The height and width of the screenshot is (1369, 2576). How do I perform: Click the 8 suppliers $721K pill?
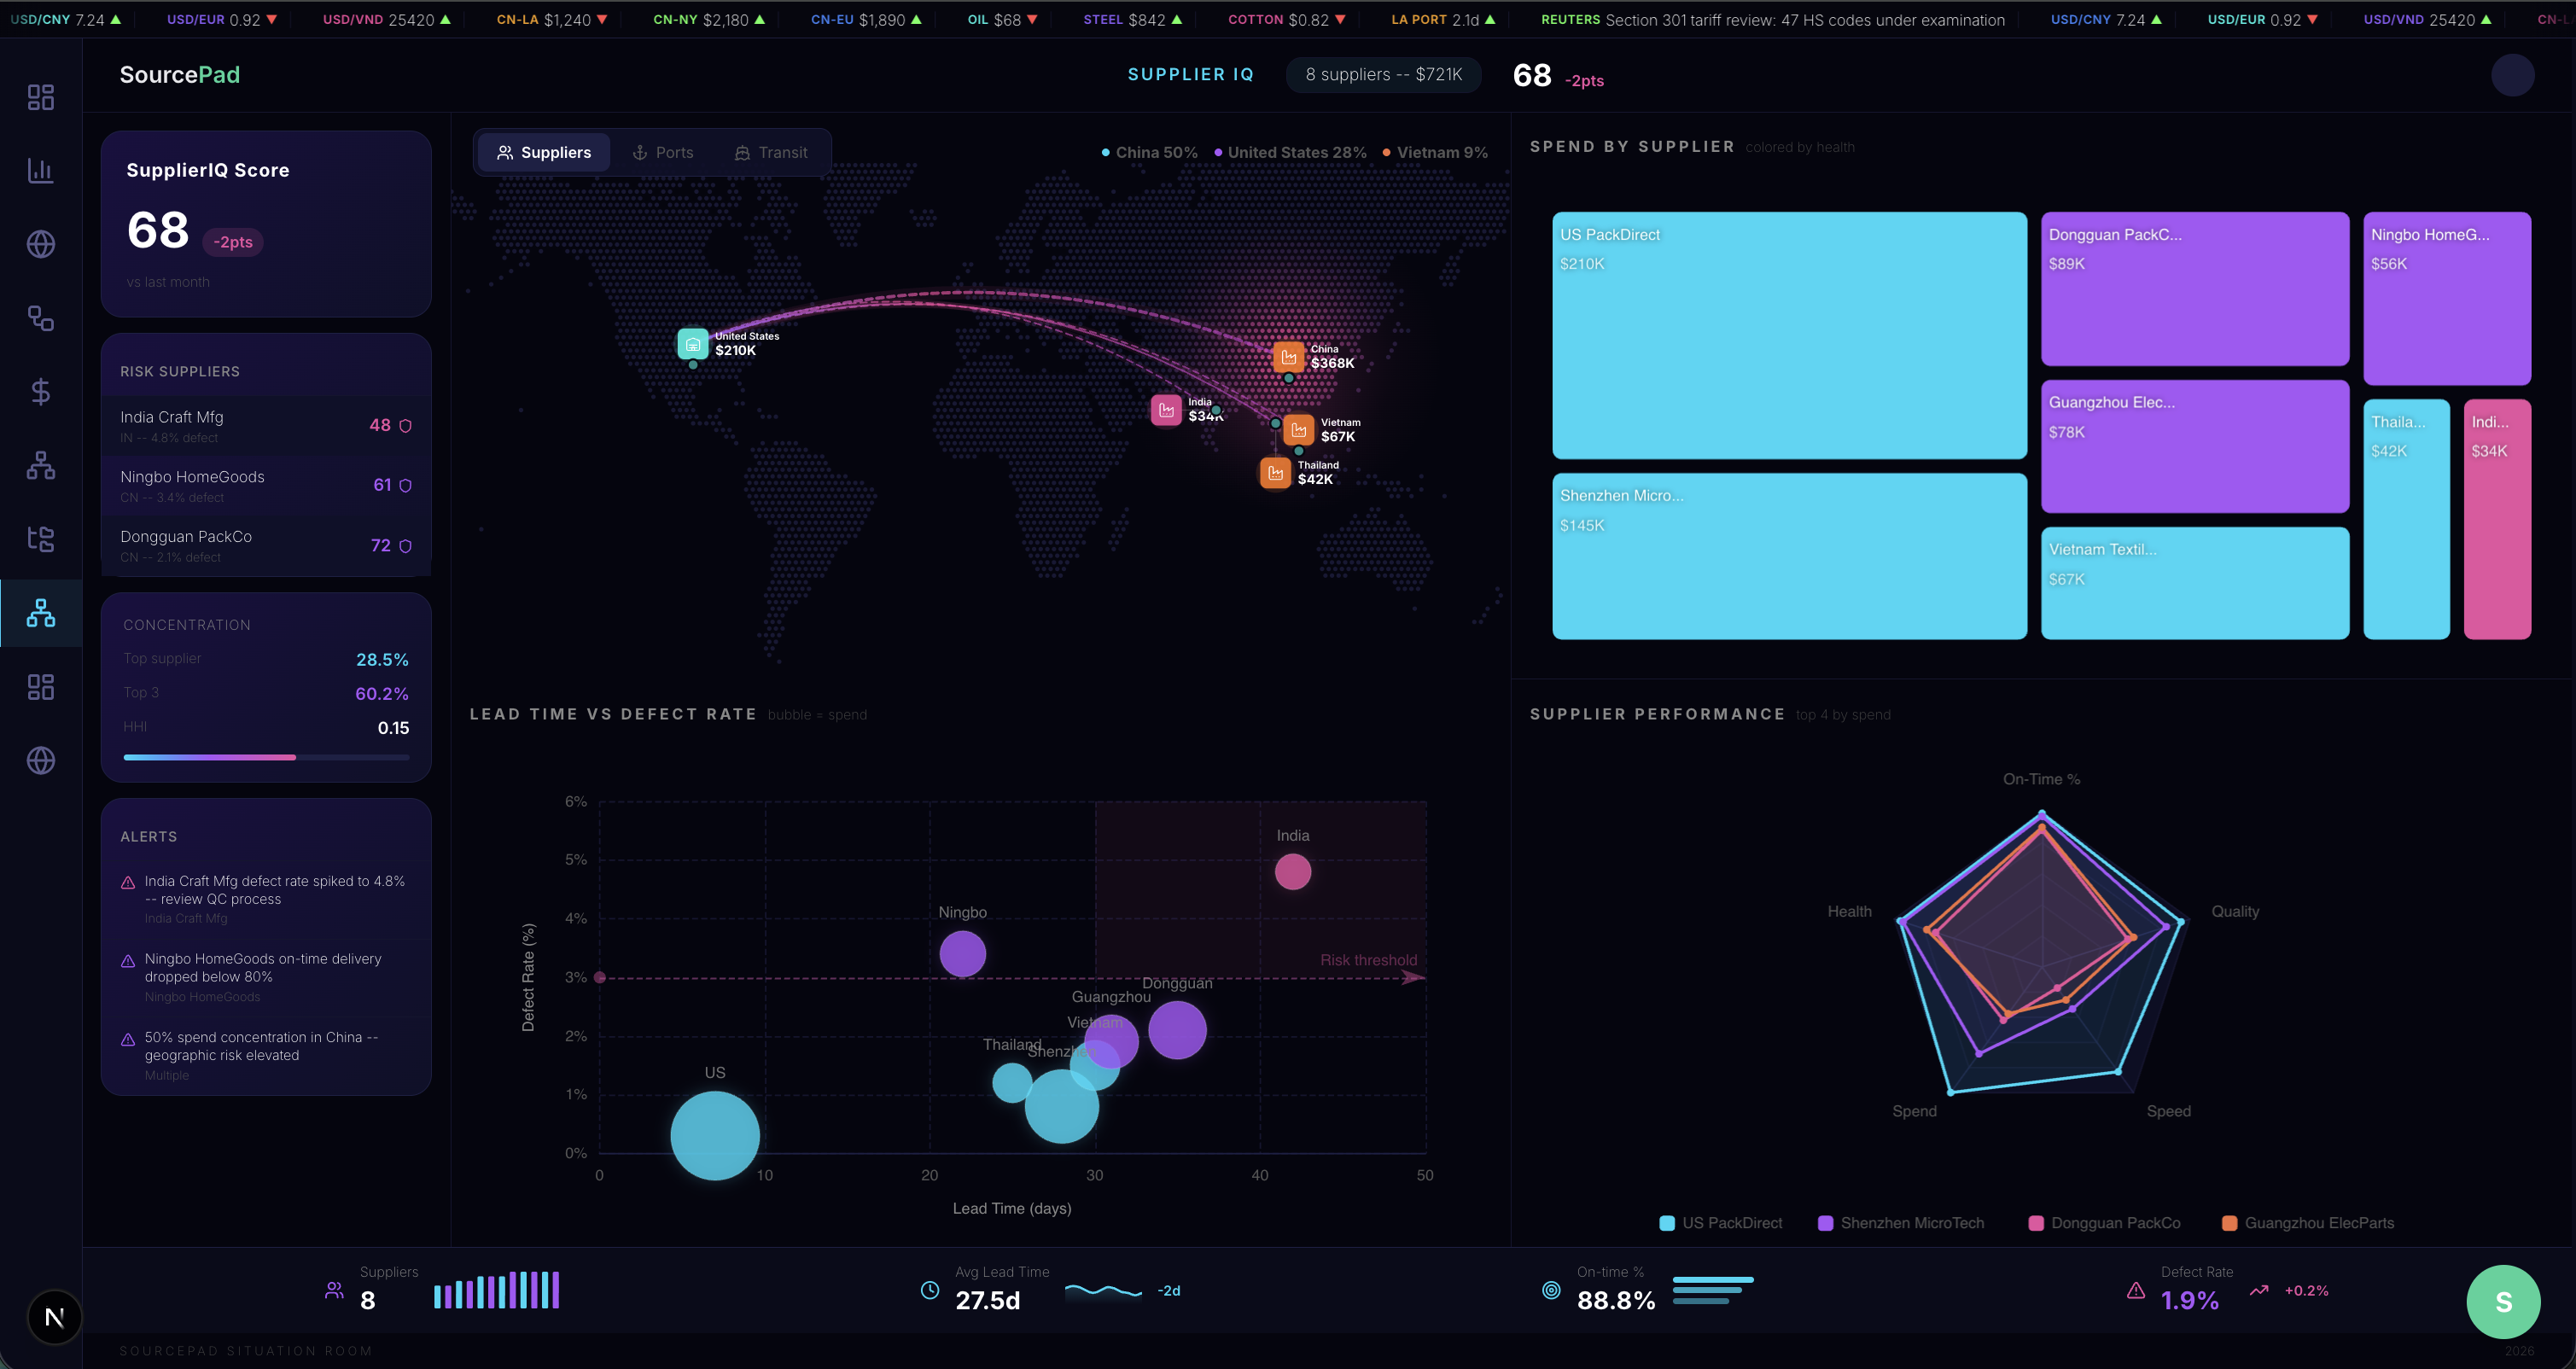coord(1383,75)
